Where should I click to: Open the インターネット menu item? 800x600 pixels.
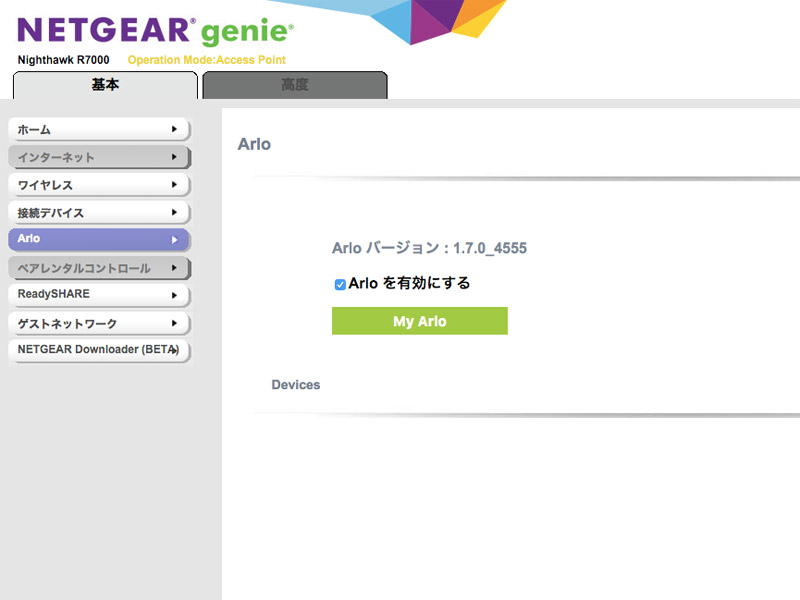point(98,157)
